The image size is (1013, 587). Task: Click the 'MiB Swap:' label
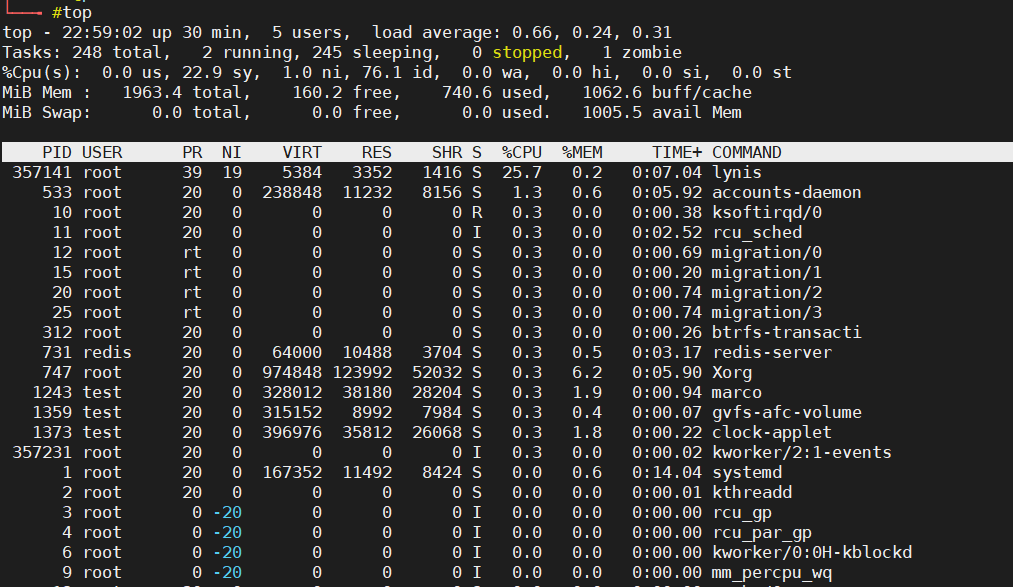tap(47, 112)
